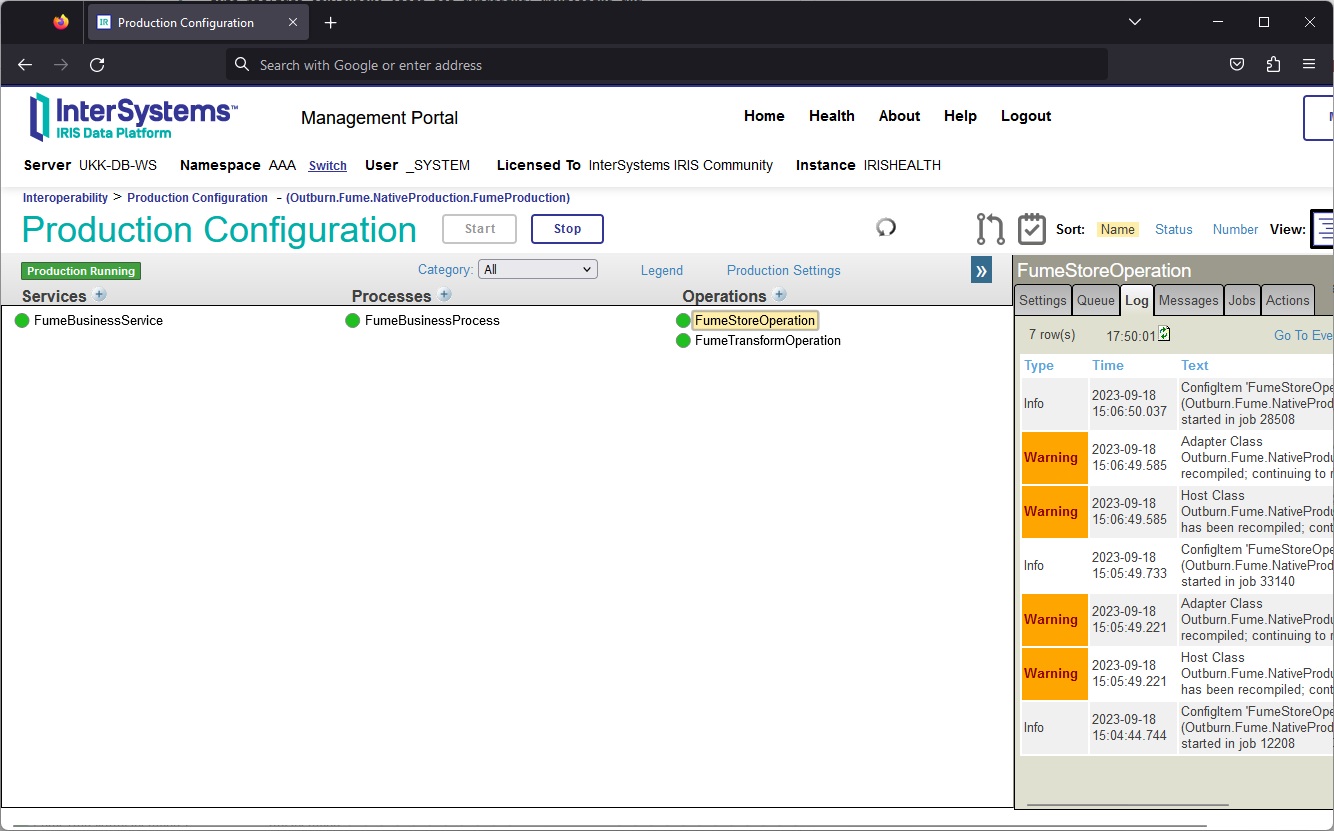Switch to the Messages tab
Screen dimensions: 1334x831
[x=1188, y=300]
